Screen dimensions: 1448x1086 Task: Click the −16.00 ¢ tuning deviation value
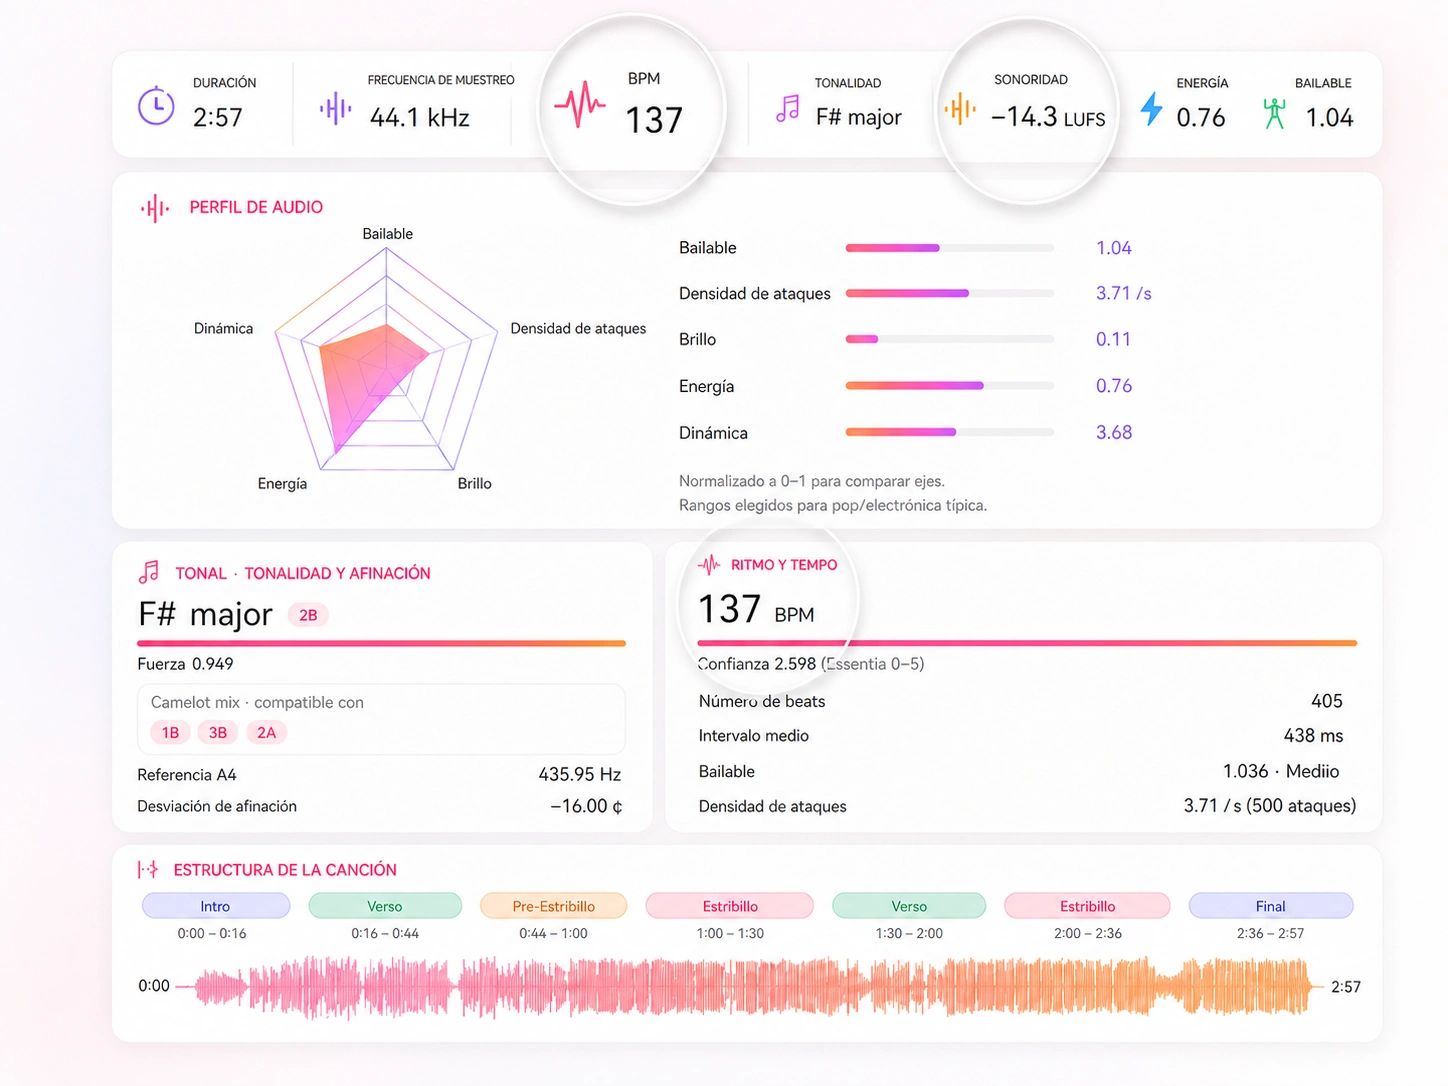click(586, 806)
